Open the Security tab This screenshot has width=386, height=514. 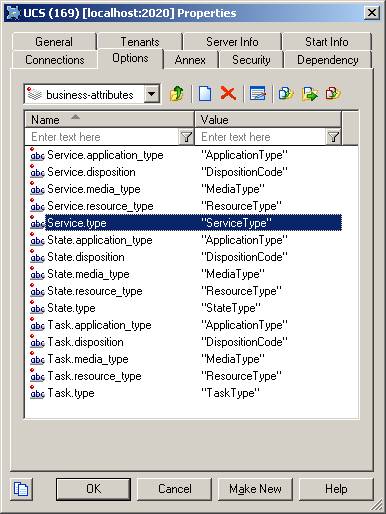251,60
